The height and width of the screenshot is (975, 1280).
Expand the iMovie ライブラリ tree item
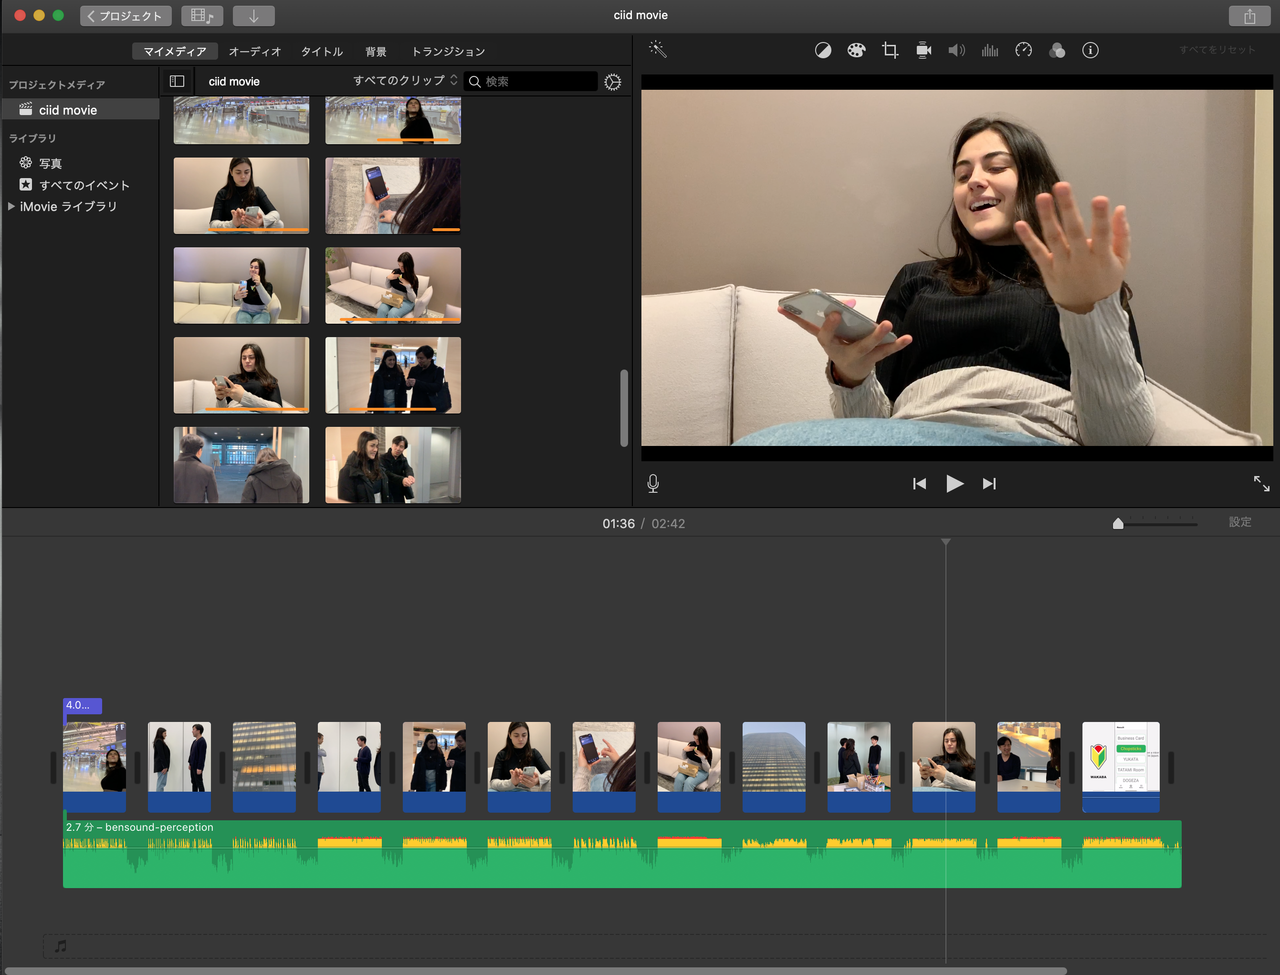point(11,206)
